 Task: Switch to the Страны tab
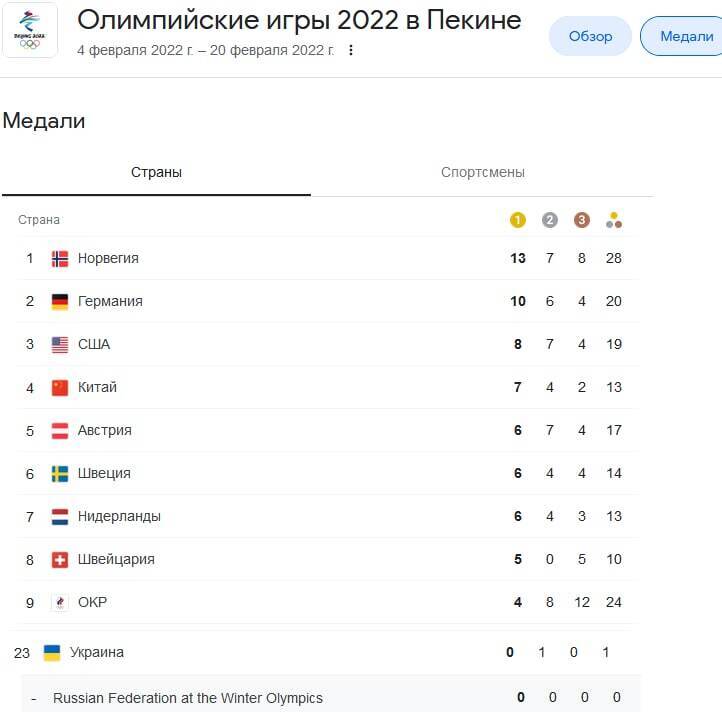156,172
